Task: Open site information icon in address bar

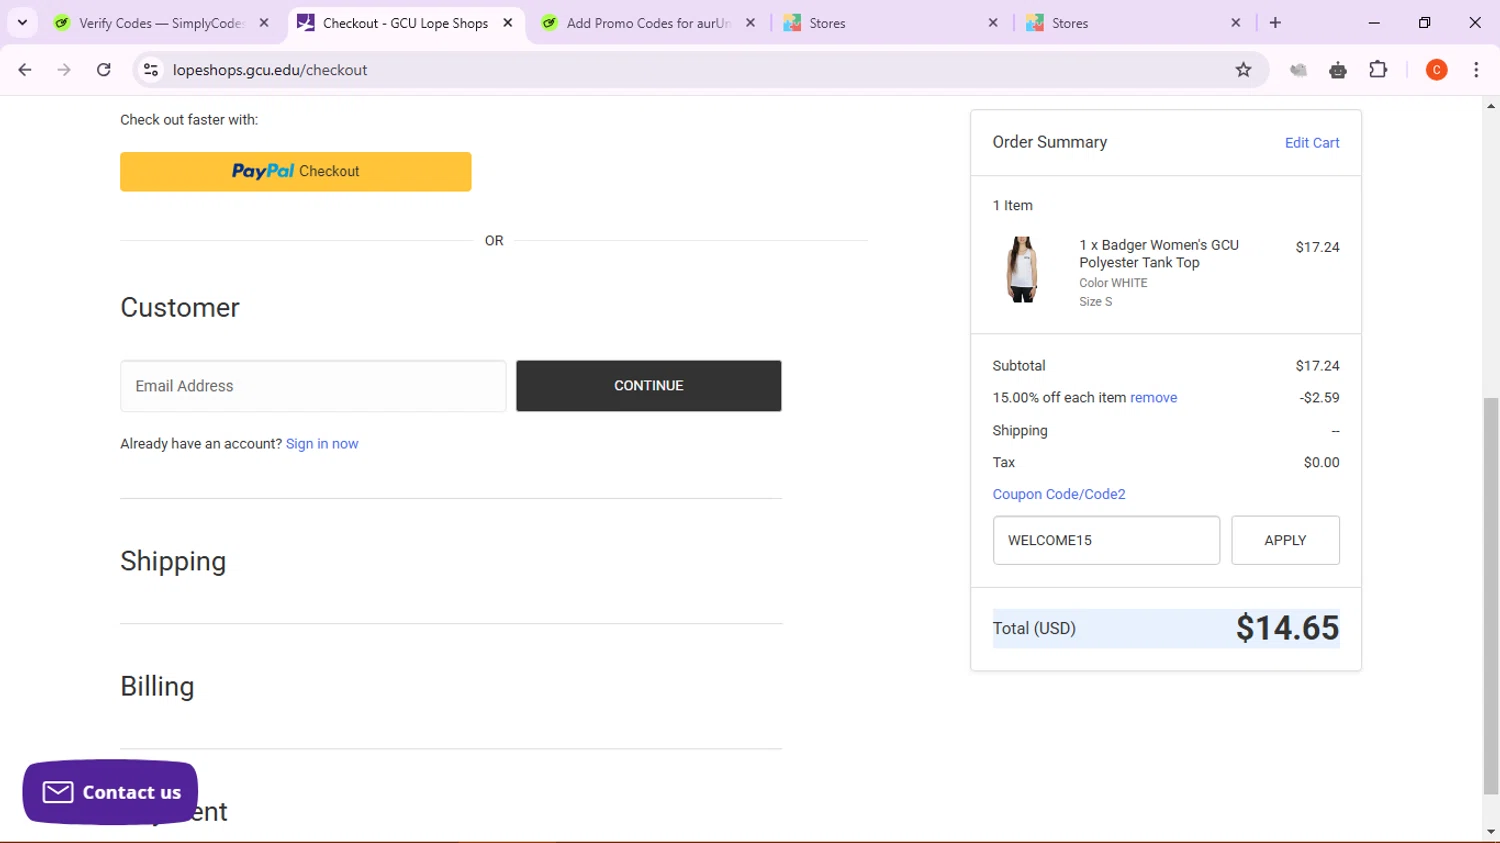Action: [151, 70]
